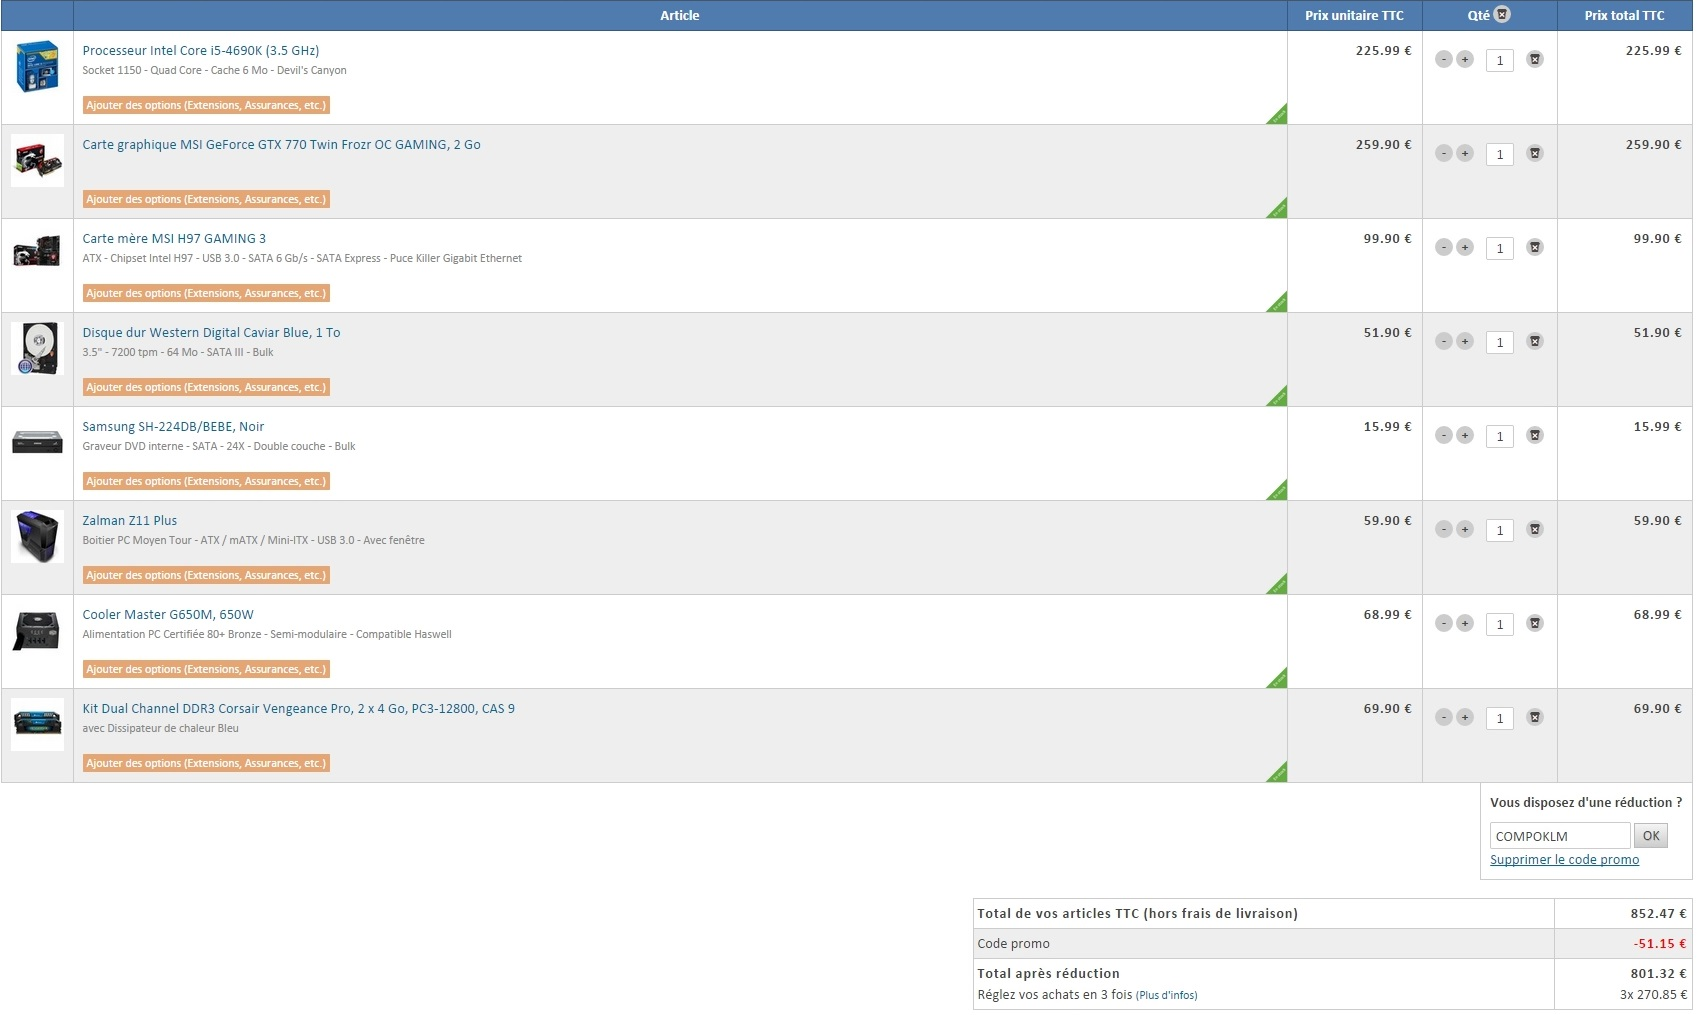Open Disque dur Western Digital Caviar Blue link

[x=211, y=332]
